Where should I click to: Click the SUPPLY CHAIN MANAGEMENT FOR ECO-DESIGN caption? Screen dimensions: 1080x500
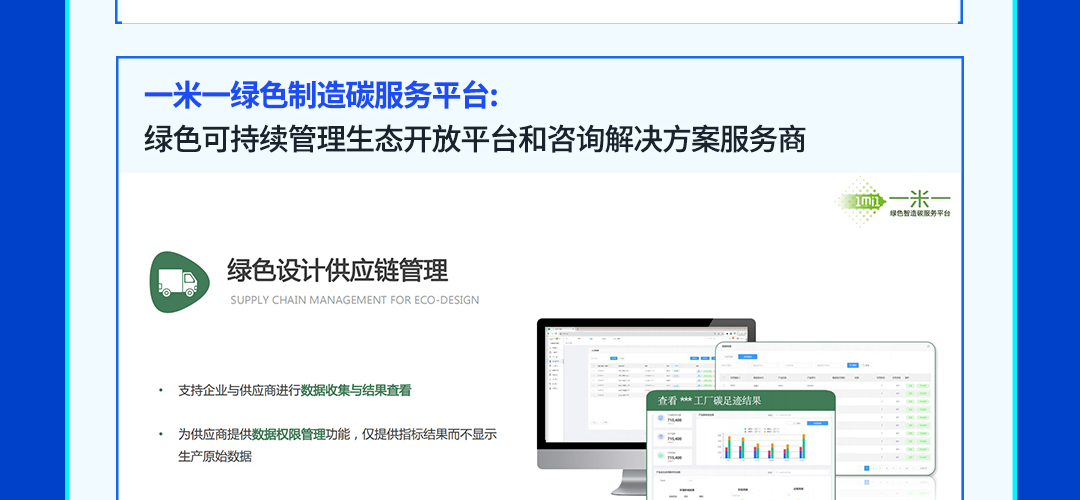tap(355, 300)
